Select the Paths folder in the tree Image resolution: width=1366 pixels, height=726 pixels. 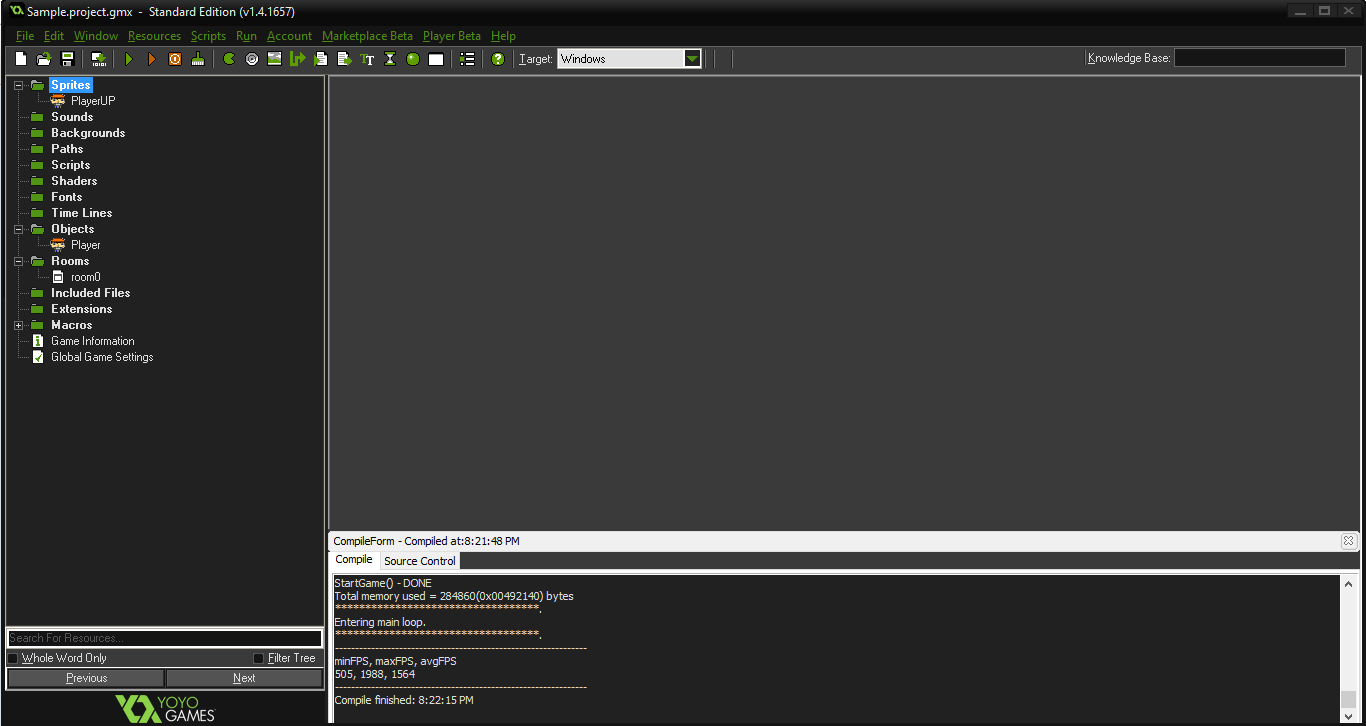(67, 149)
